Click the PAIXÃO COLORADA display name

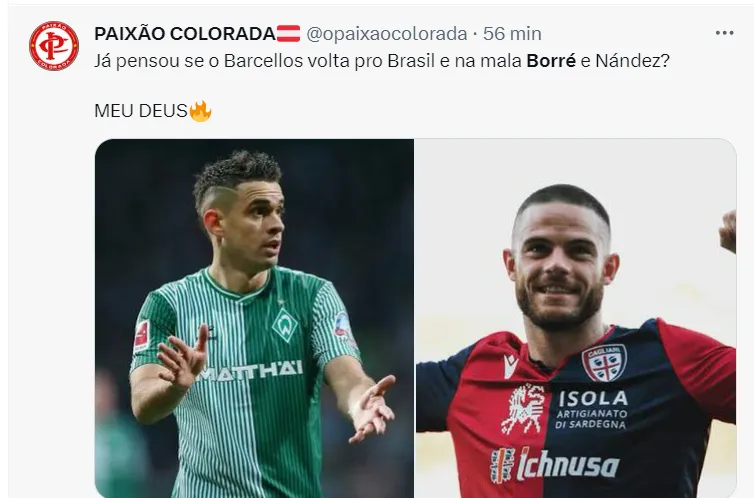tap(185, 34)
